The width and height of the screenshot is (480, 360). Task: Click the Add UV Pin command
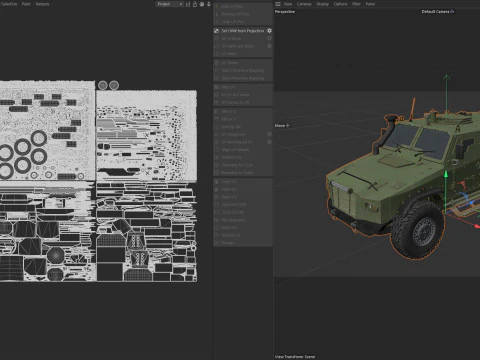[232, 6]
